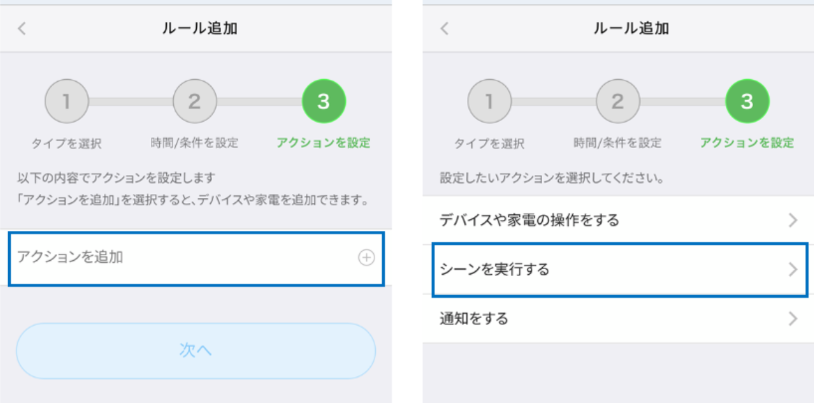Choose 通知をする option

[474, 319]
